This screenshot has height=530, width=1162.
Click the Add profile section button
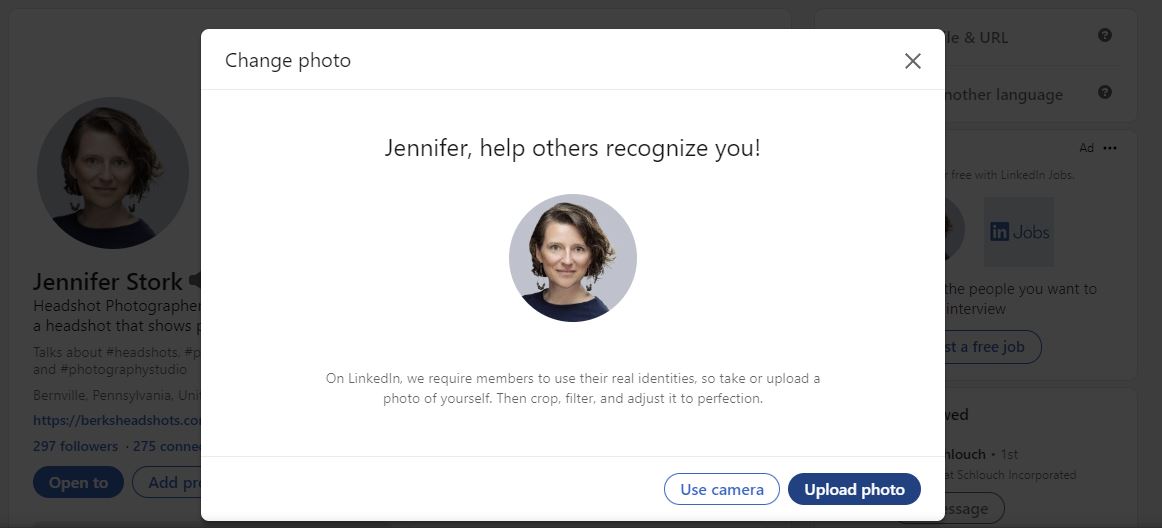[x=168, y=483]
